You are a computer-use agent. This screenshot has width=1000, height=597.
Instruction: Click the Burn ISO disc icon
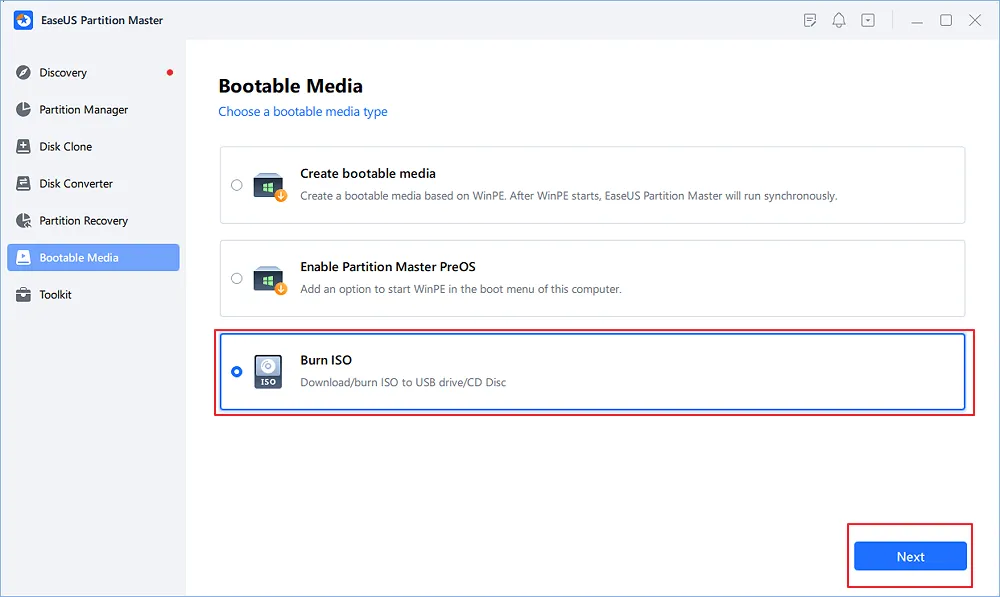pyautogui.click(x=268, y=371)
